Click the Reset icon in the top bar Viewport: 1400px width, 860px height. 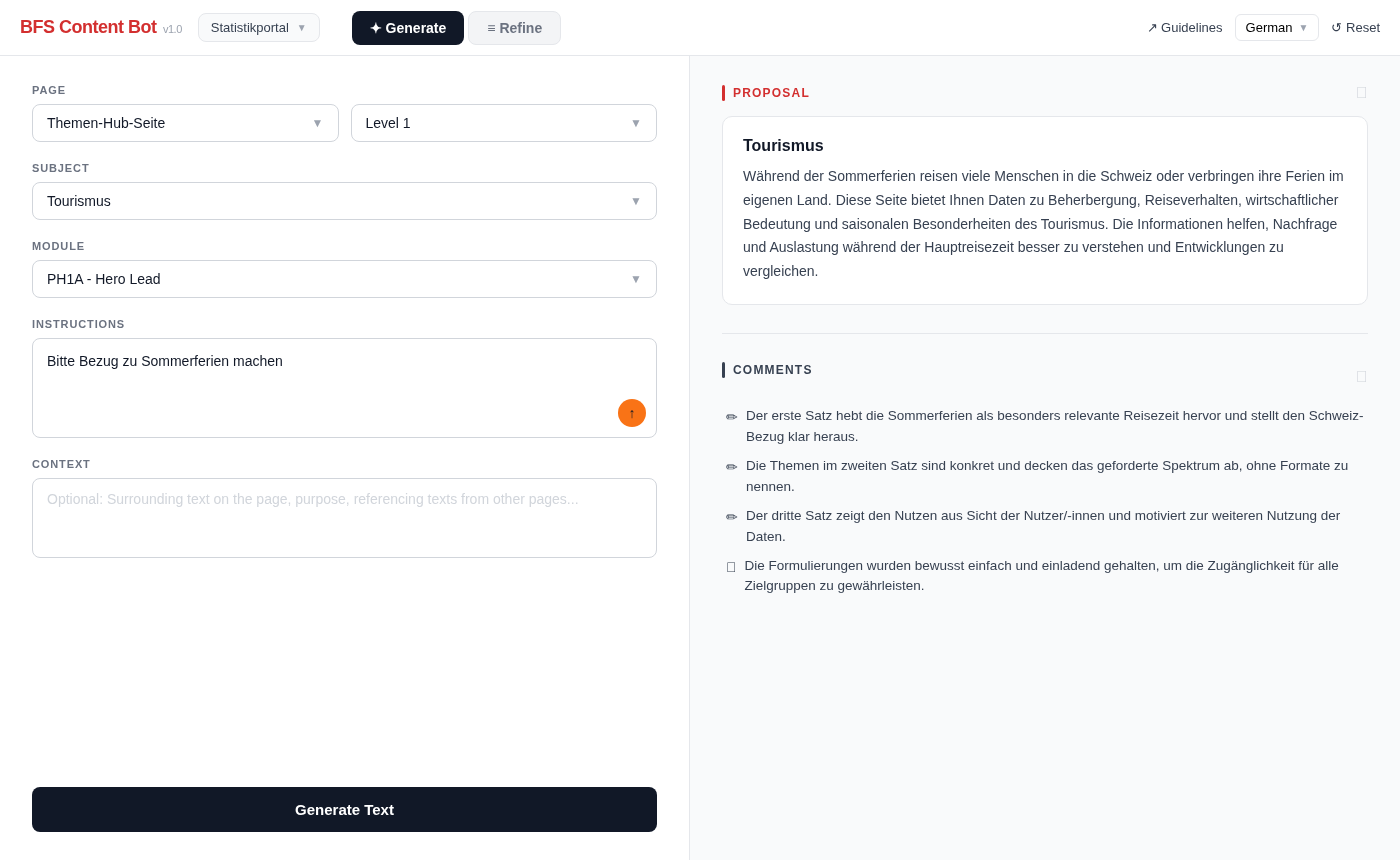pos(1337,27)
